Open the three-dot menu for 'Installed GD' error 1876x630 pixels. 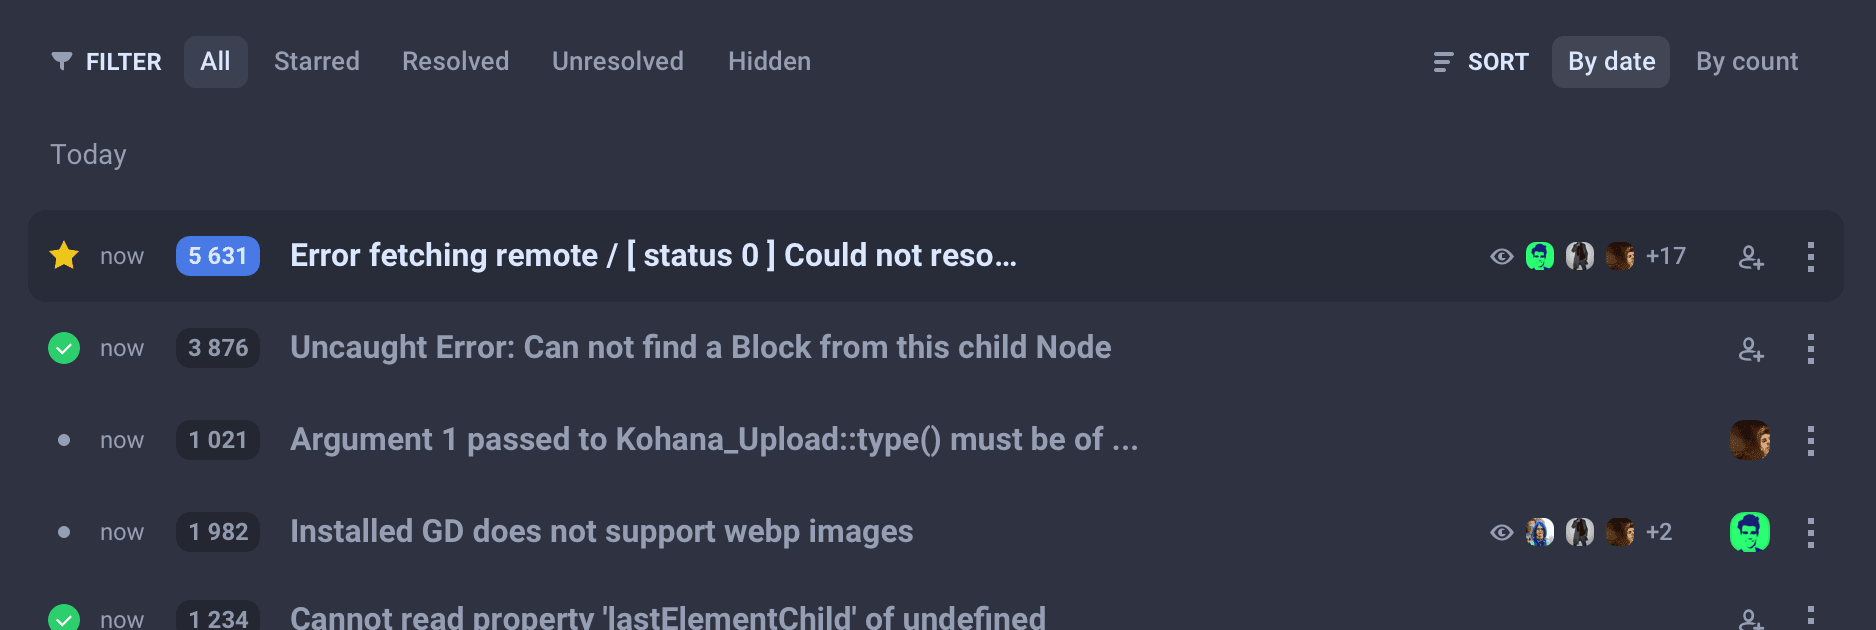pyautogui.click(x=1810, y=533)
